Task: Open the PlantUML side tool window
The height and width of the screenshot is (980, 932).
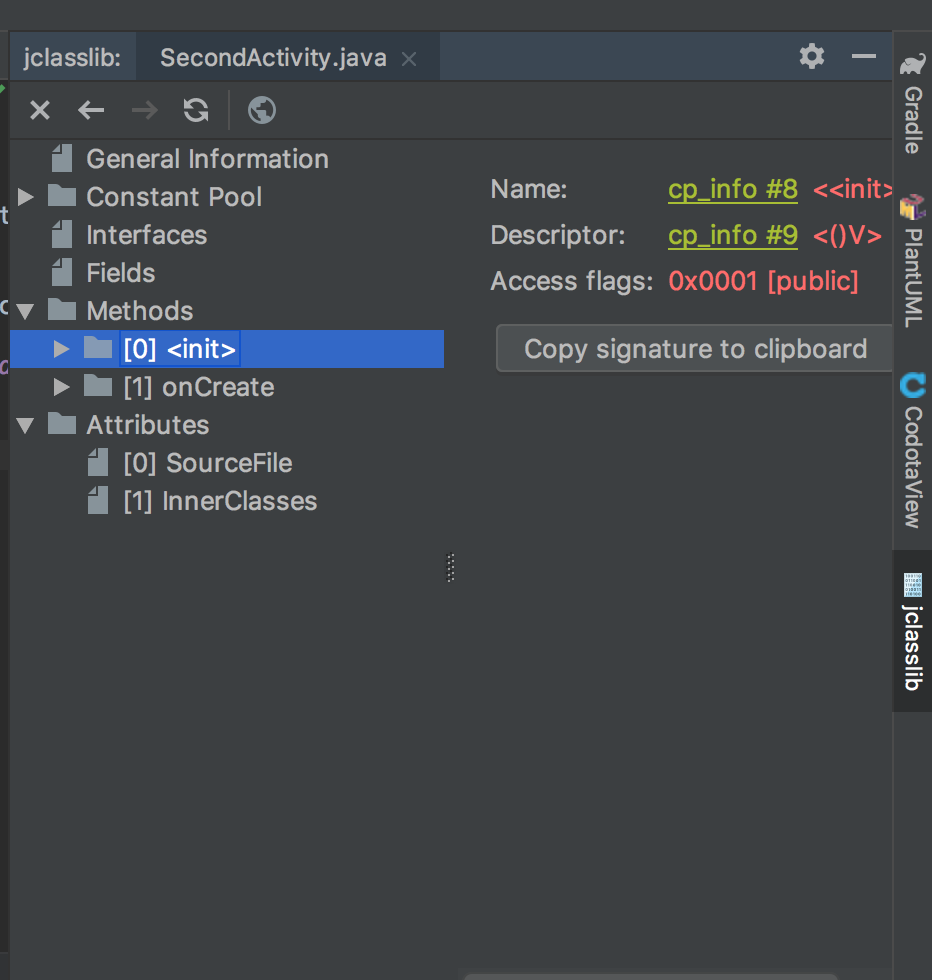Action: [912, 262]
